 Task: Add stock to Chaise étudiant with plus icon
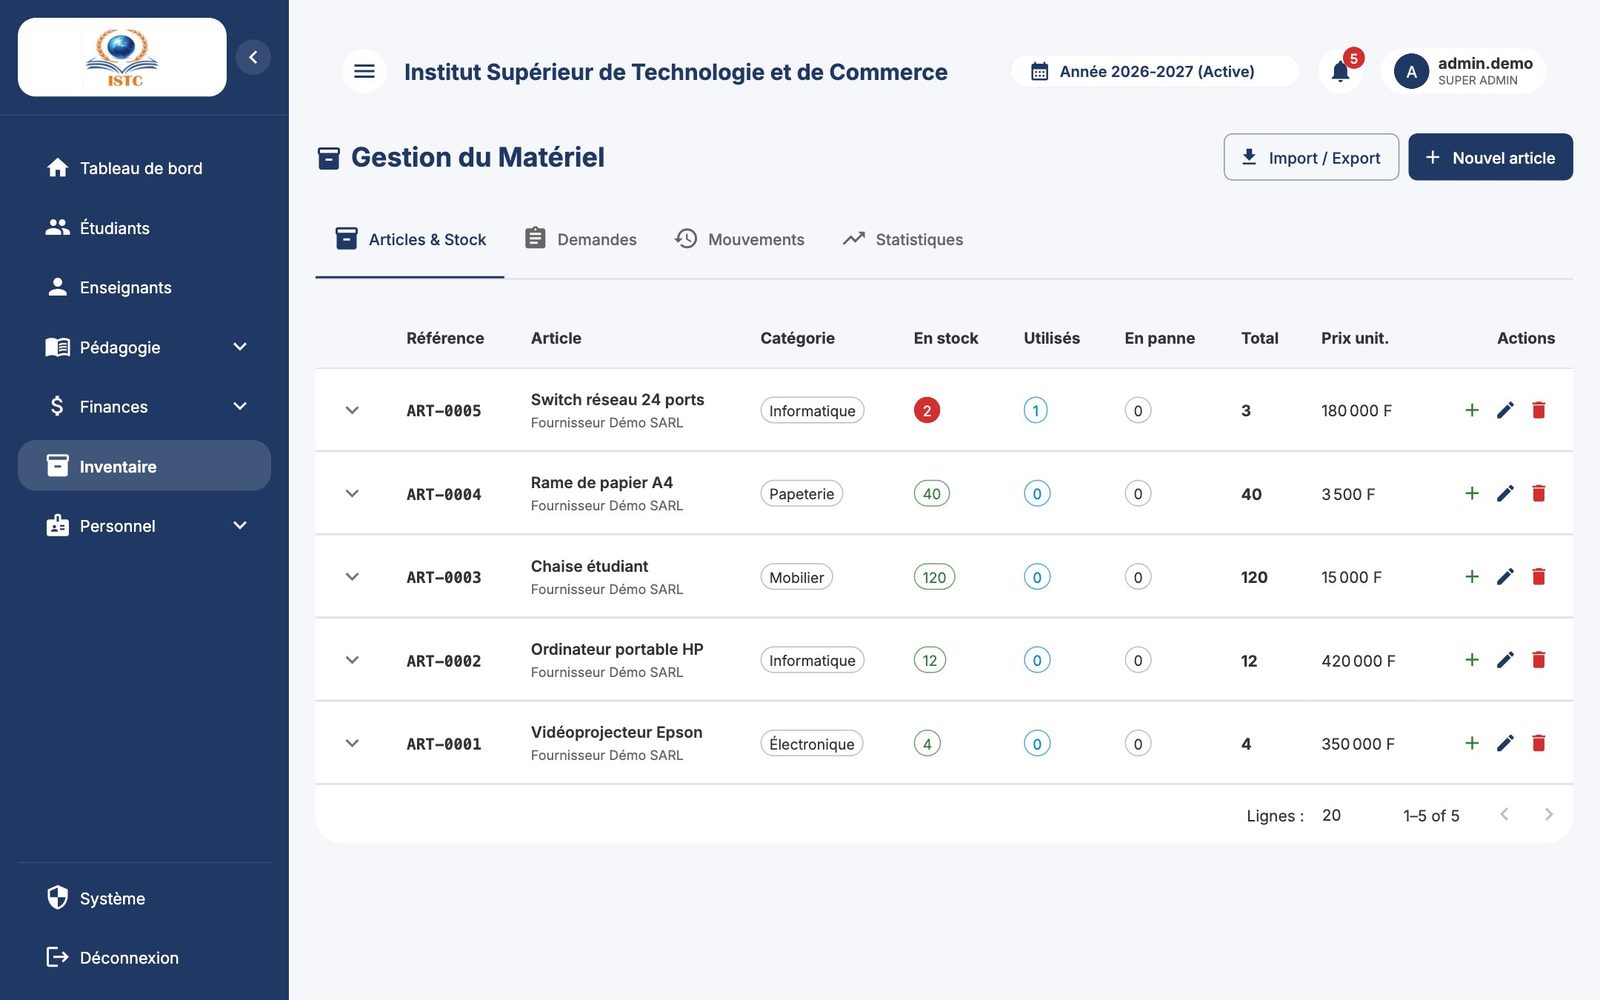pos(1472,577)
